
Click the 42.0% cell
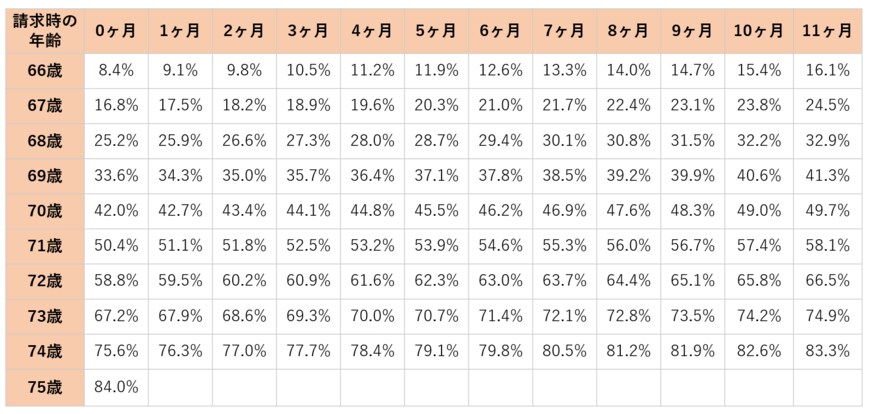[116, 210]
